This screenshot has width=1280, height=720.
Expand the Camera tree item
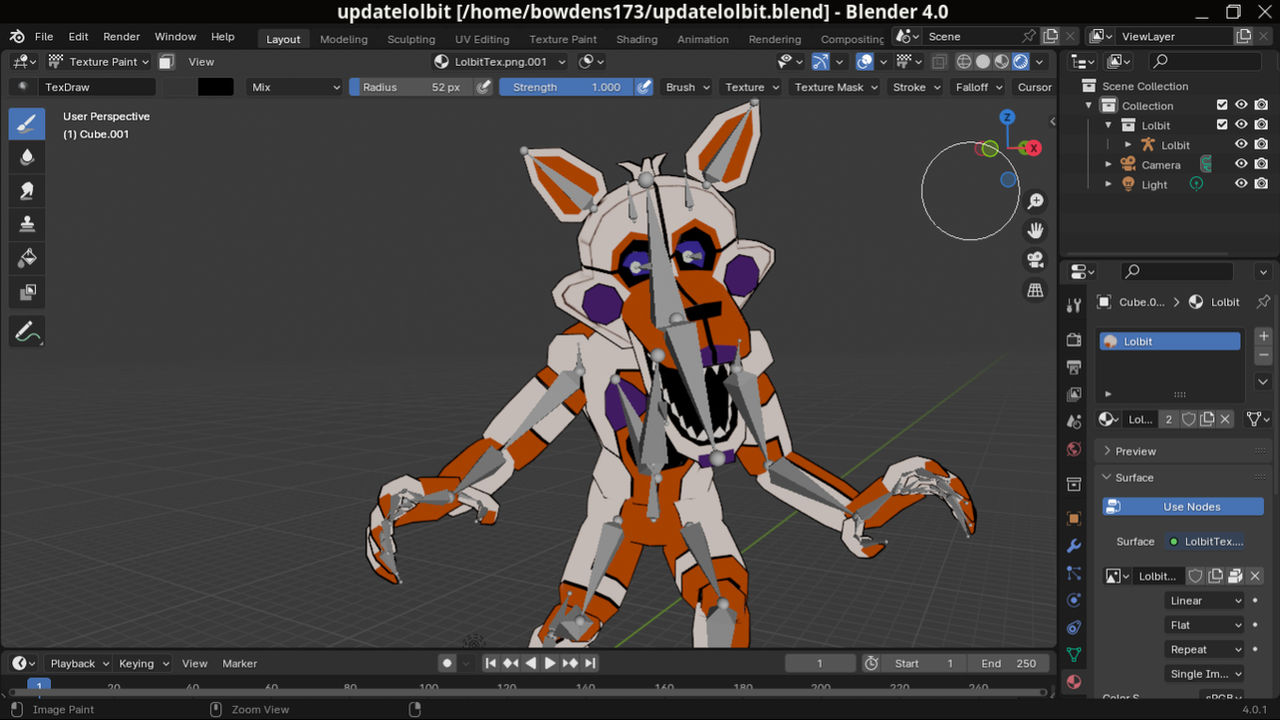(1108, 164)
